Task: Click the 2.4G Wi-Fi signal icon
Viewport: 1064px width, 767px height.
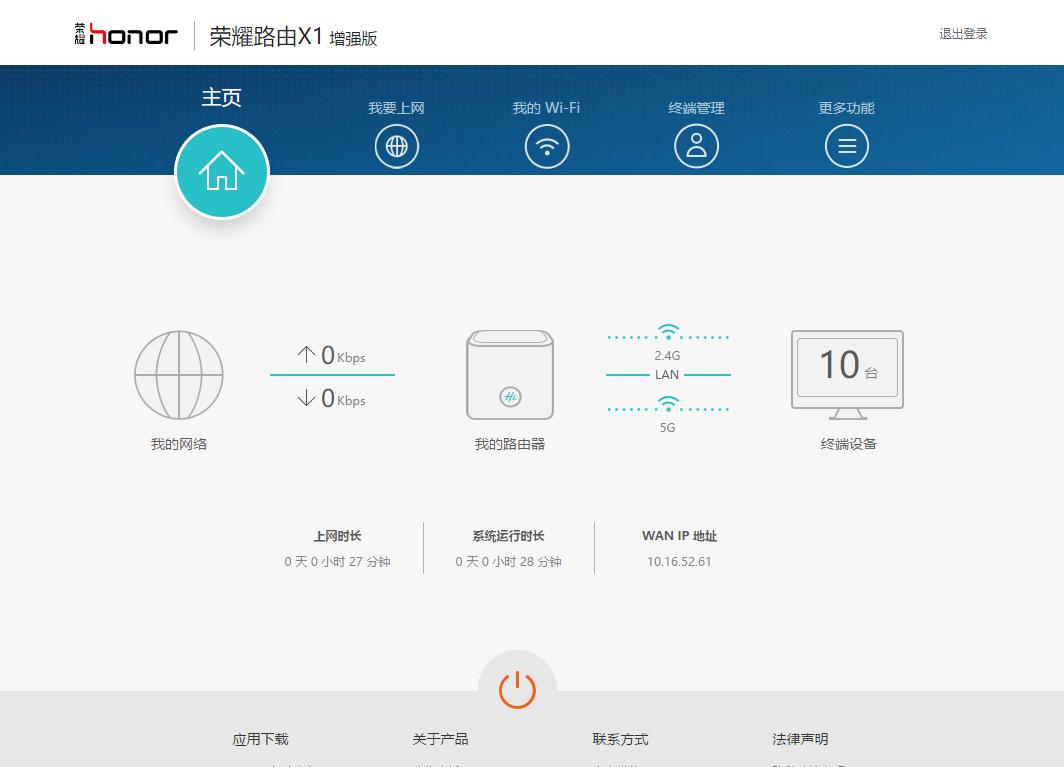Action: click(667, 330)
